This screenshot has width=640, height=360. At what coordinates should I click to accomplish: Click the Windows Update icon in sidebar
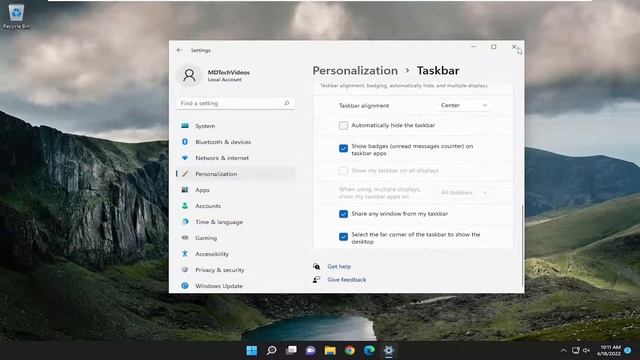[x=185, y=286]
